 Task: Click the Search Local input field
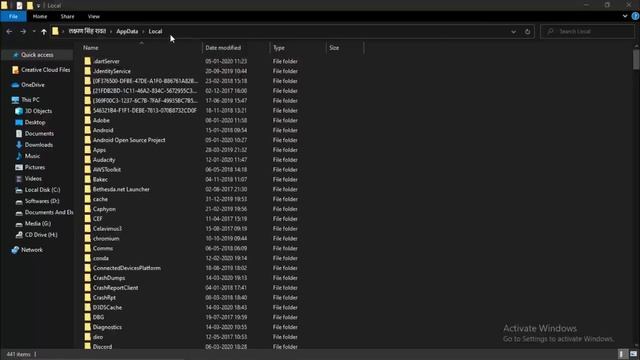tap(587, 31)
